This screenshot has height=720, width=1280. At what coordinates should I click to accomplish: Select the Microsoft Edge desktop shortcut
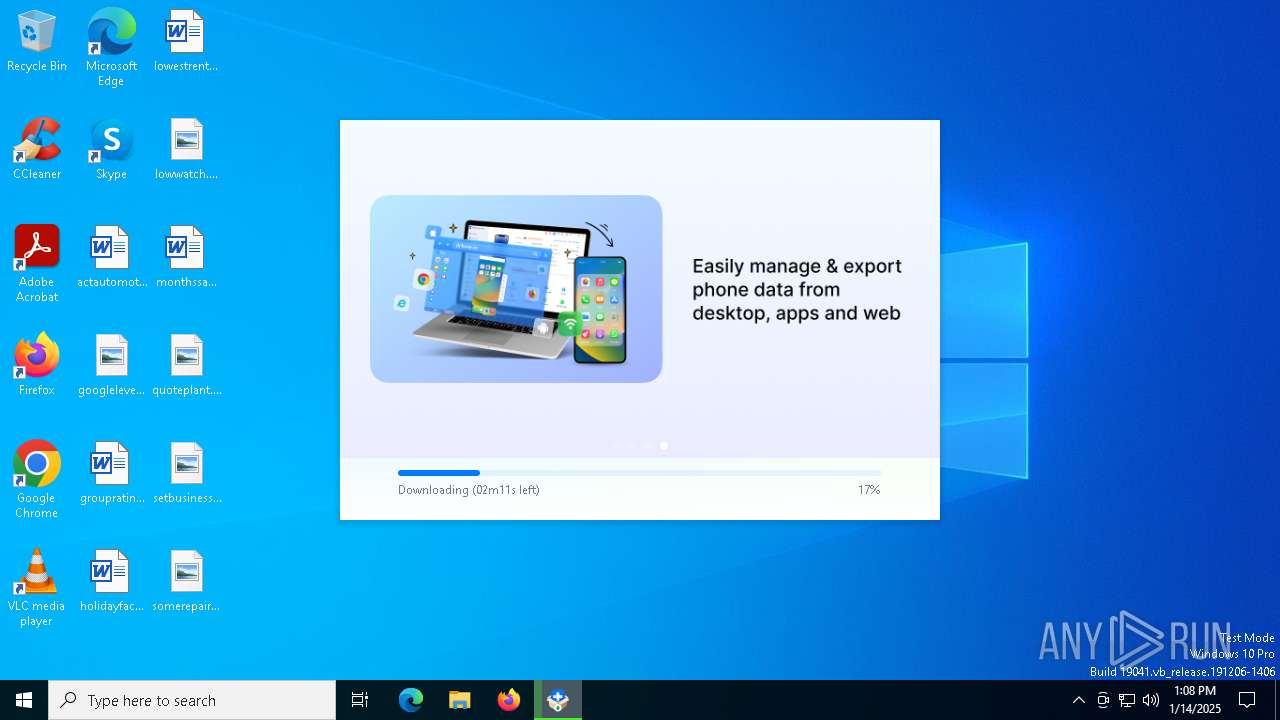coord(111,47)
